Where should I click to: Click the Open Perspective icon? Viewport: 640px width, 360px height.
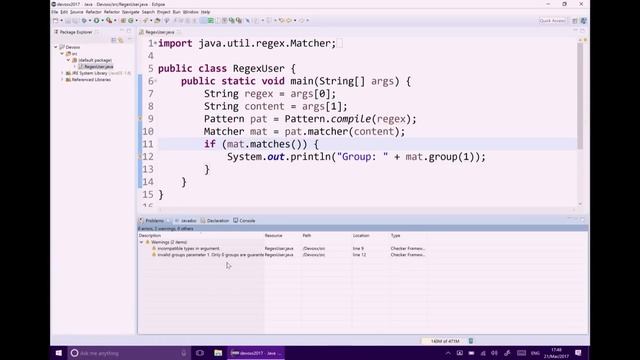(575, 20)
